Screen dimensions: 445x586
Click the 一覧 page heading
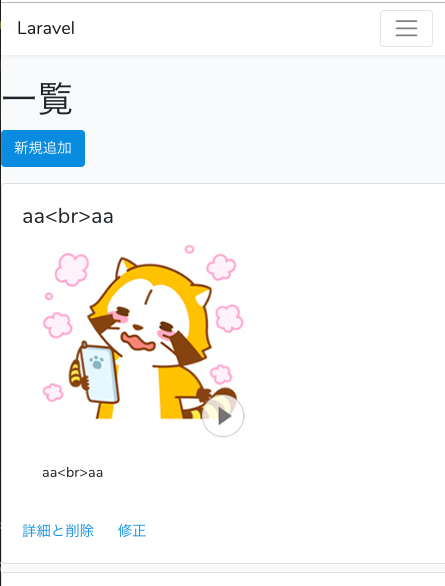(x=37, y=99)
